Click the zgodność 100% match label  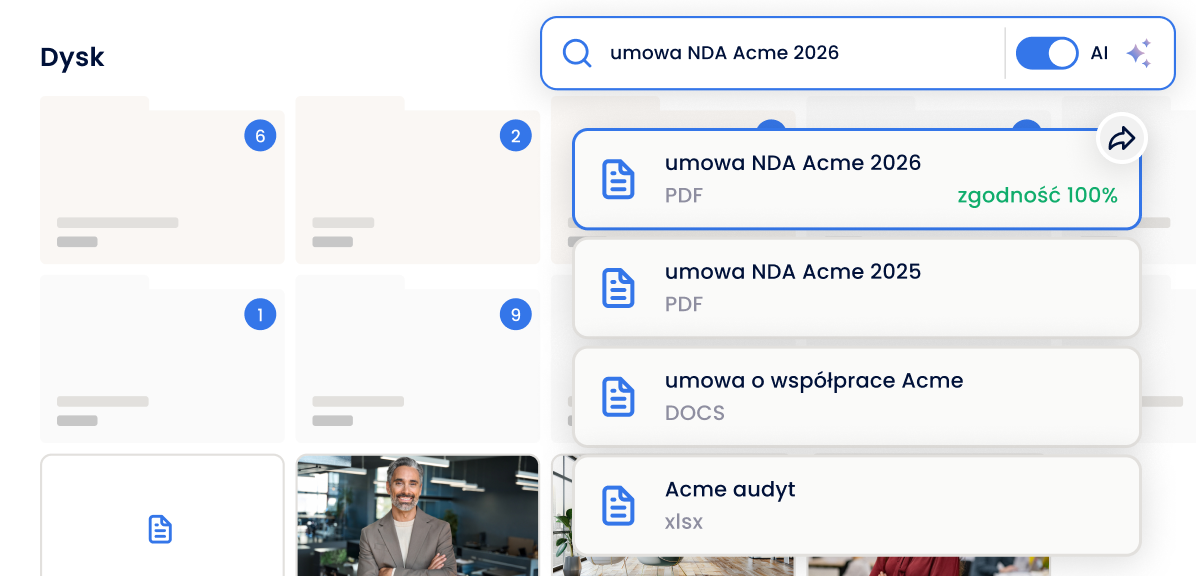[x=1037, y=195]
